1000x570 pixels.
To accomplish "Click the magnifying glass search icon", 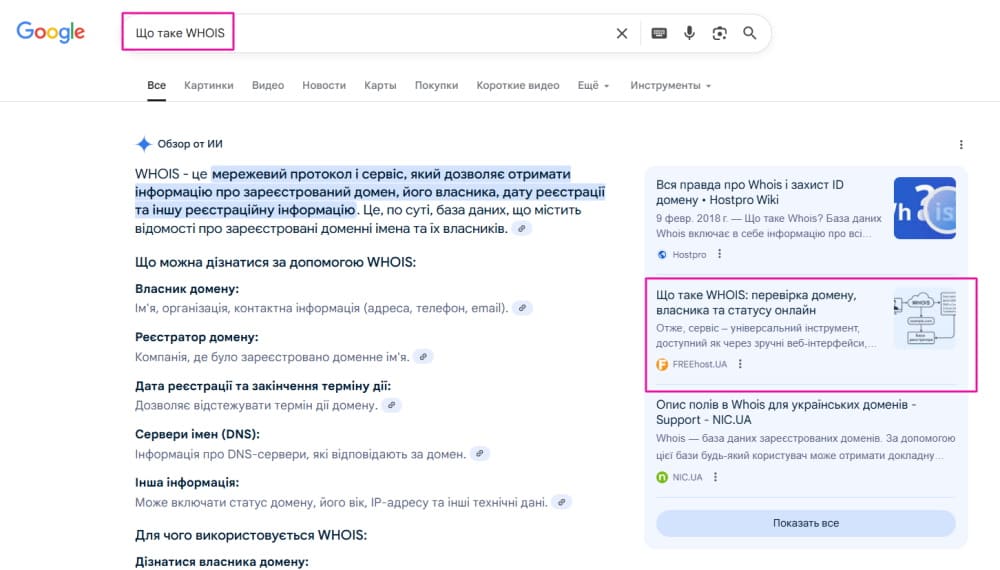I will (749, 33).
